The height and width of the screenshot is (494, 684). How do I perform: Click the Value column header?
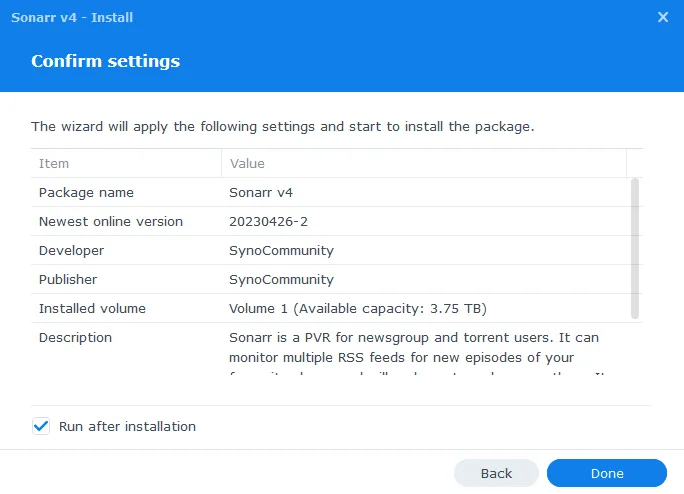click(x=247, y=163)
